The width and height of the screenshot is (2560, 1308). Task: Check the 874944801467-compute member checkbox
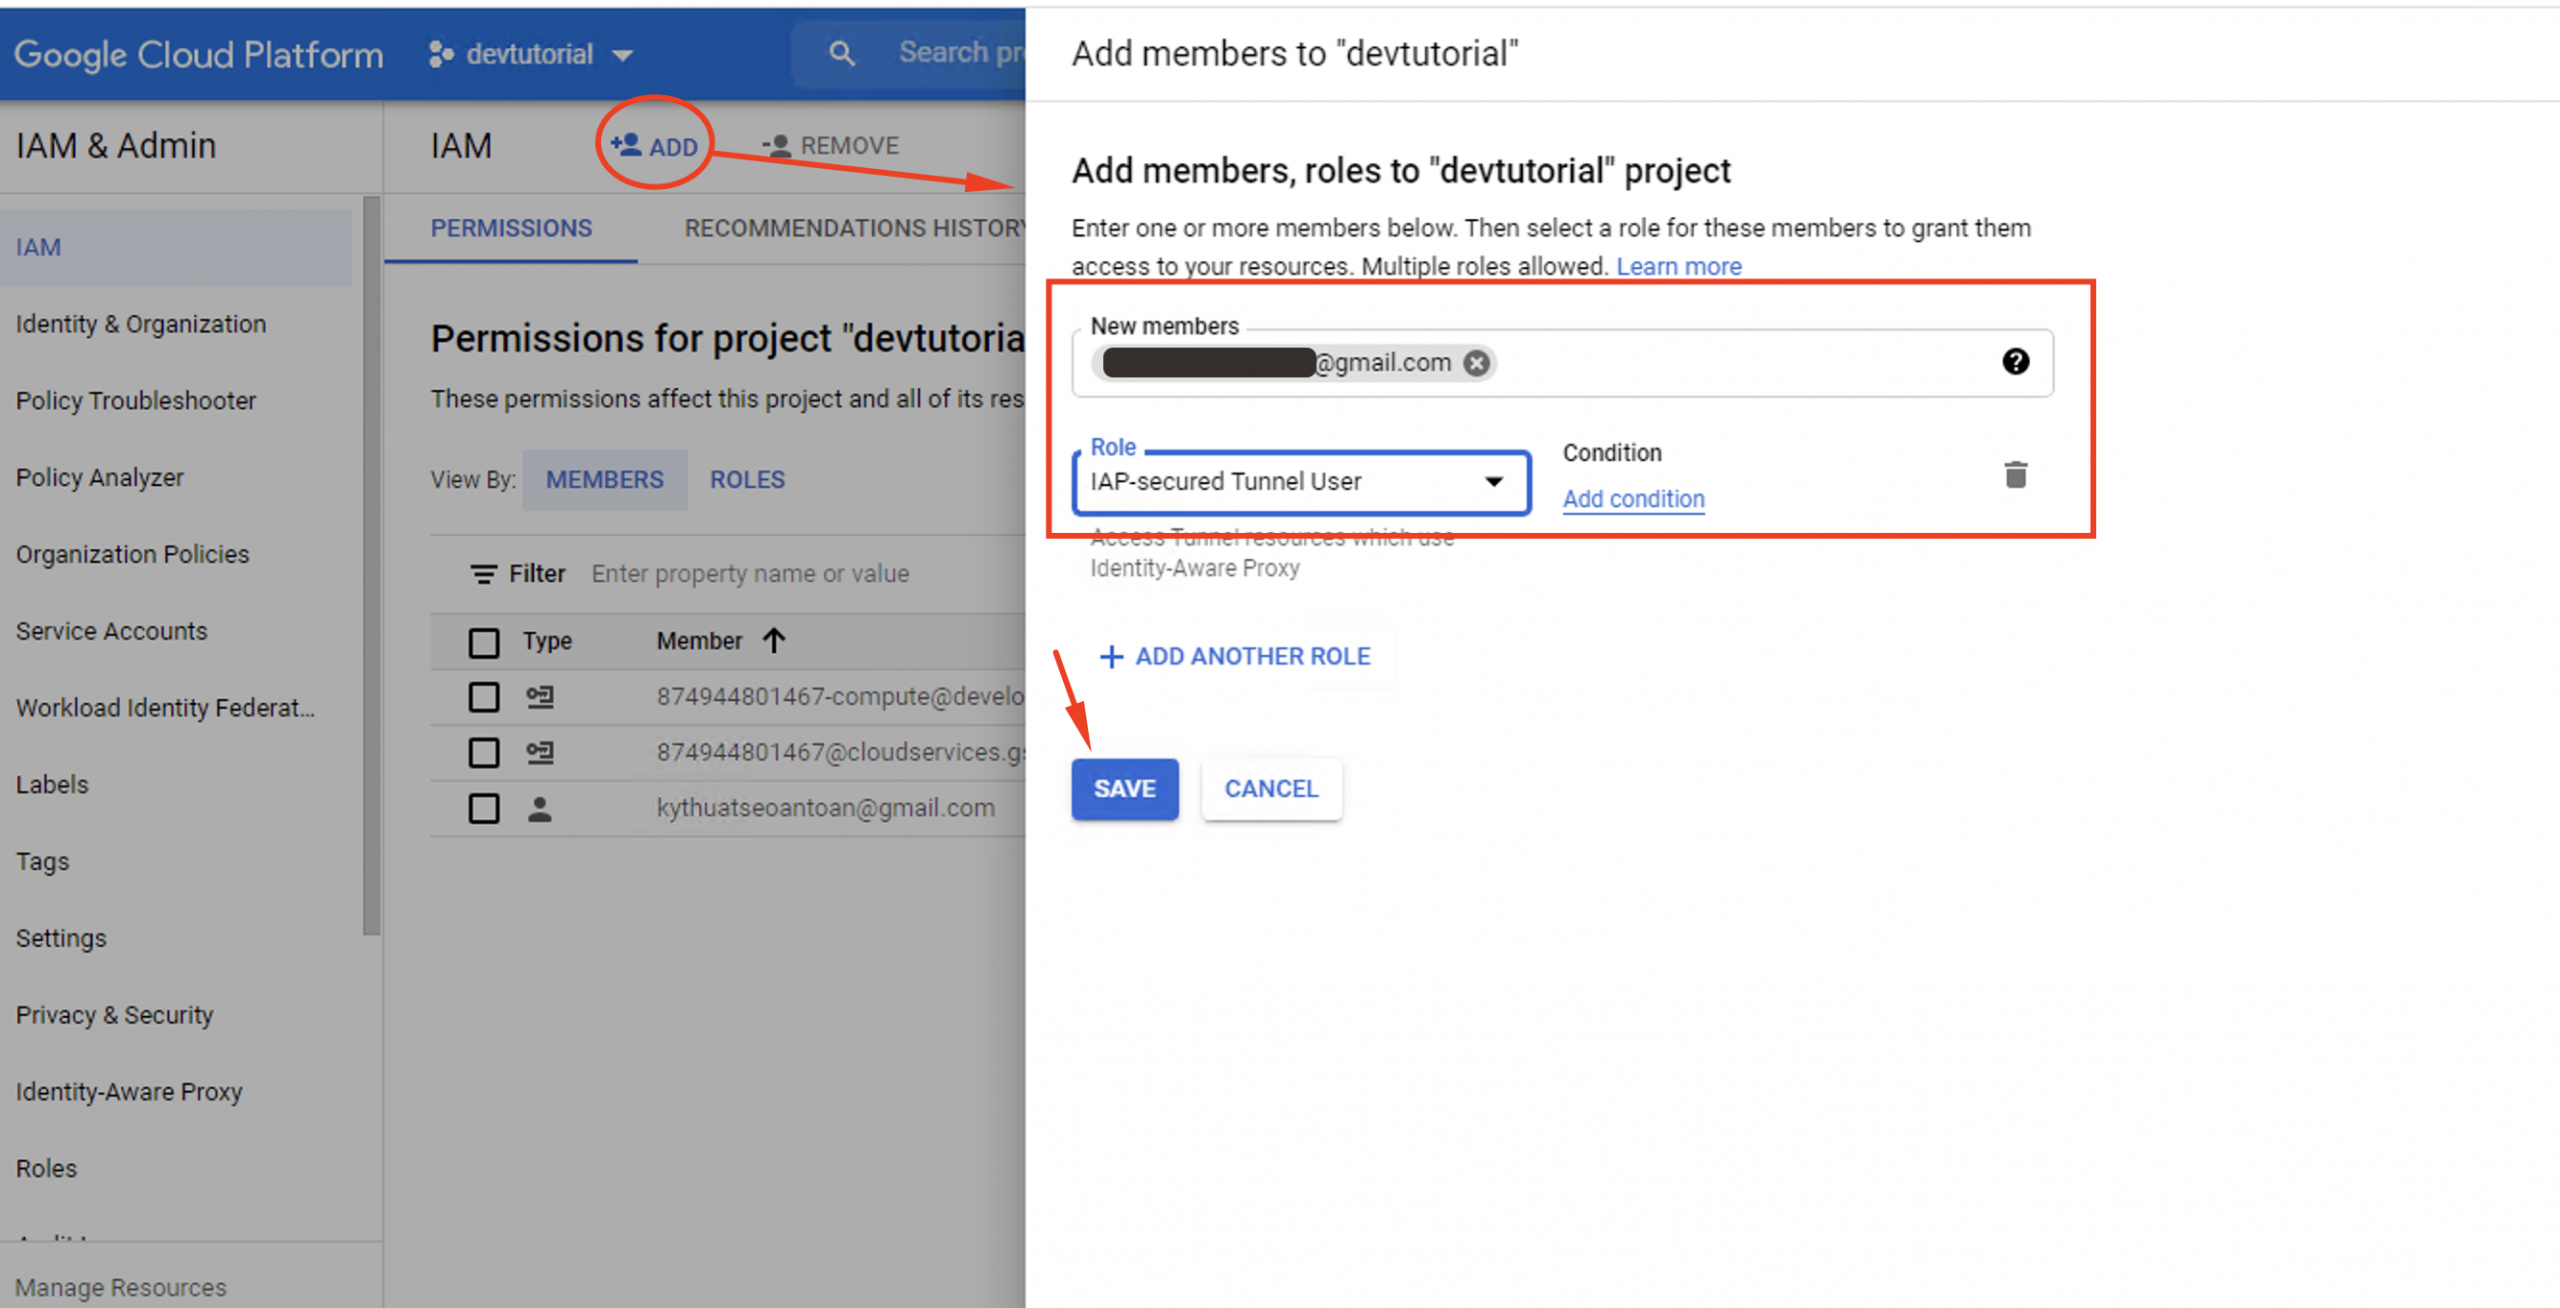[484, 697]
